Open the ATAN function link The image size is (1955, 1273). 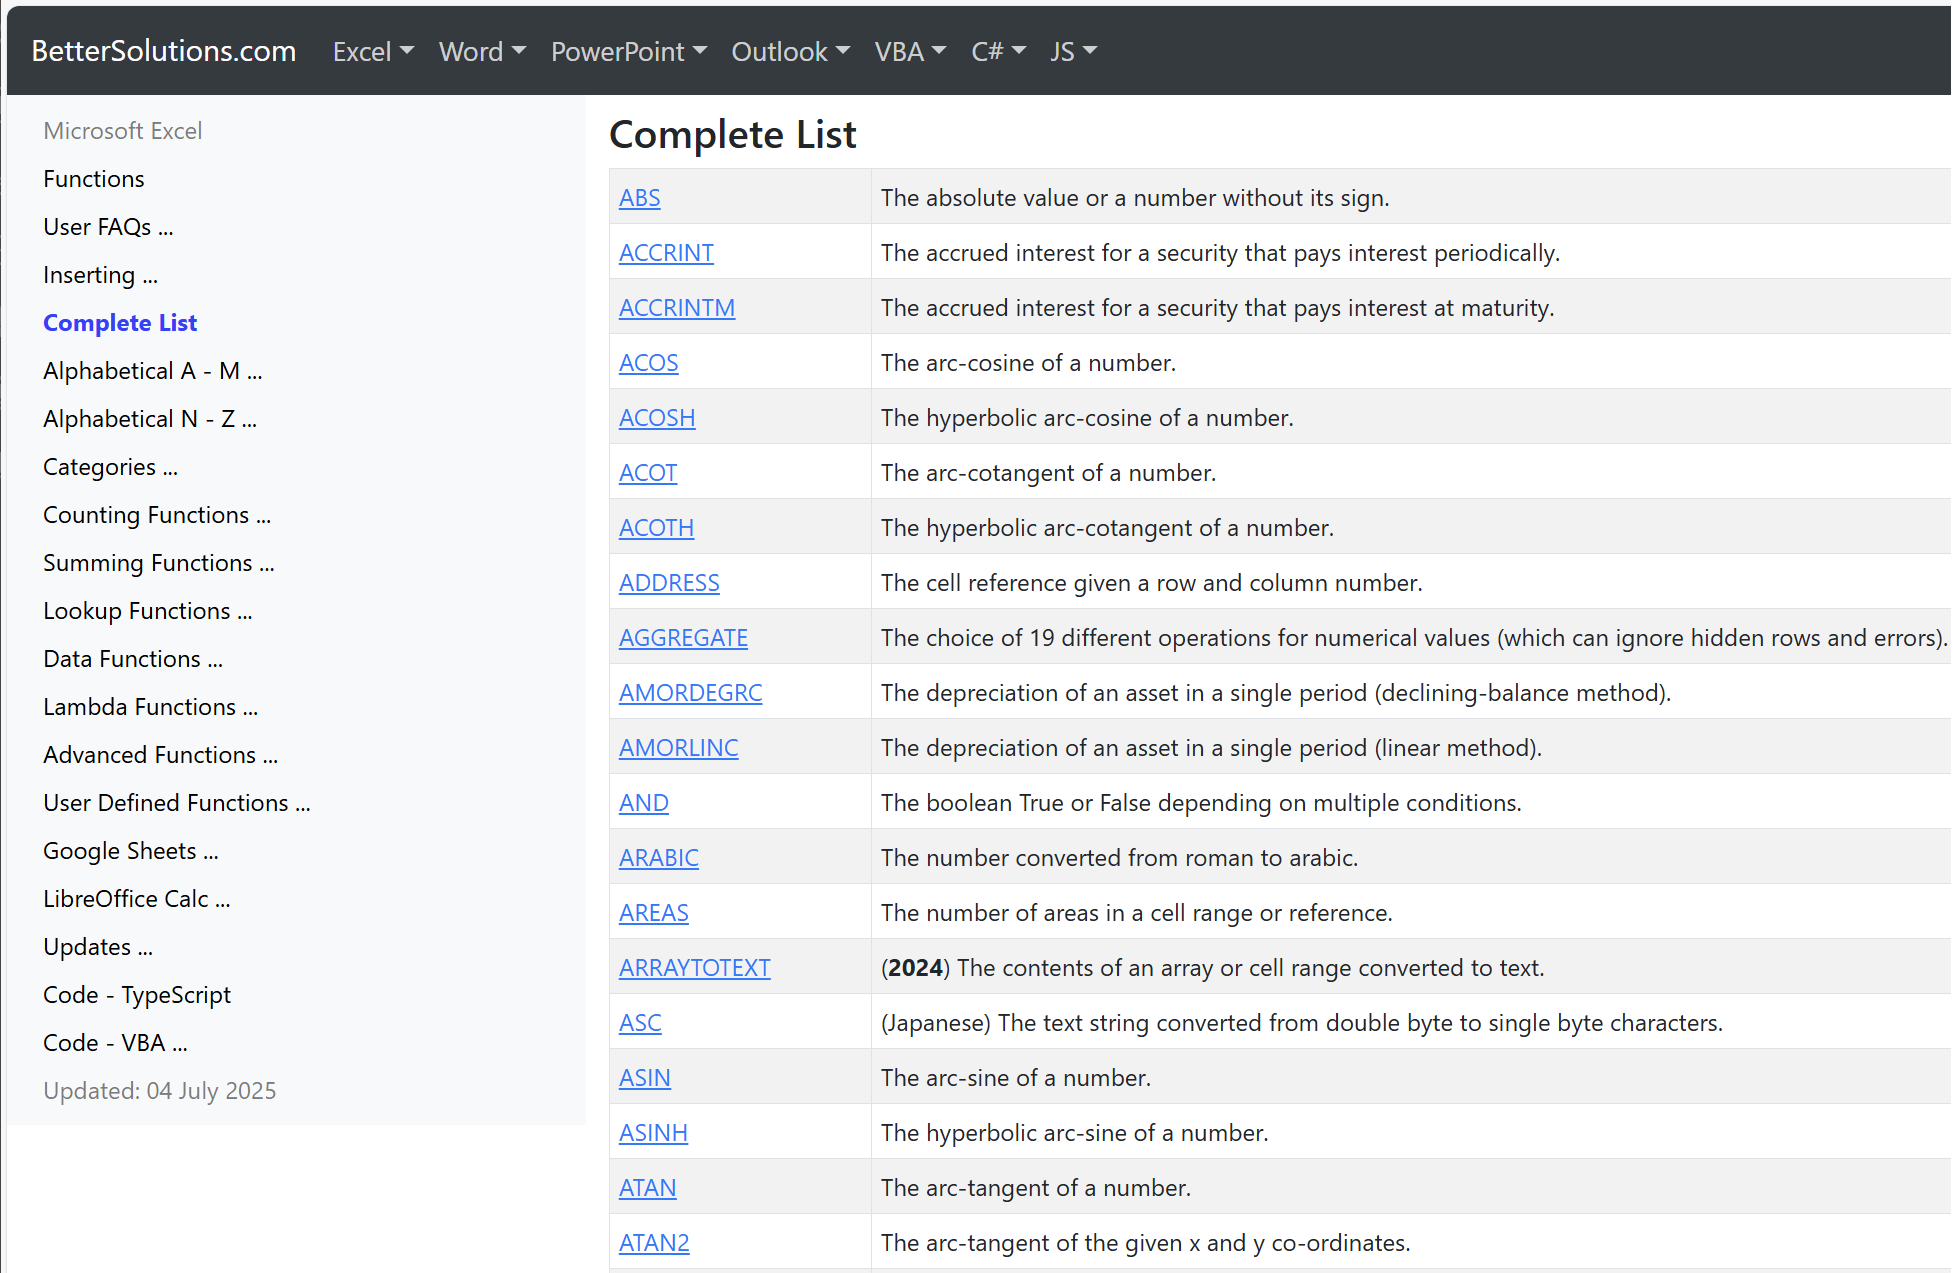pos(648,1188)
